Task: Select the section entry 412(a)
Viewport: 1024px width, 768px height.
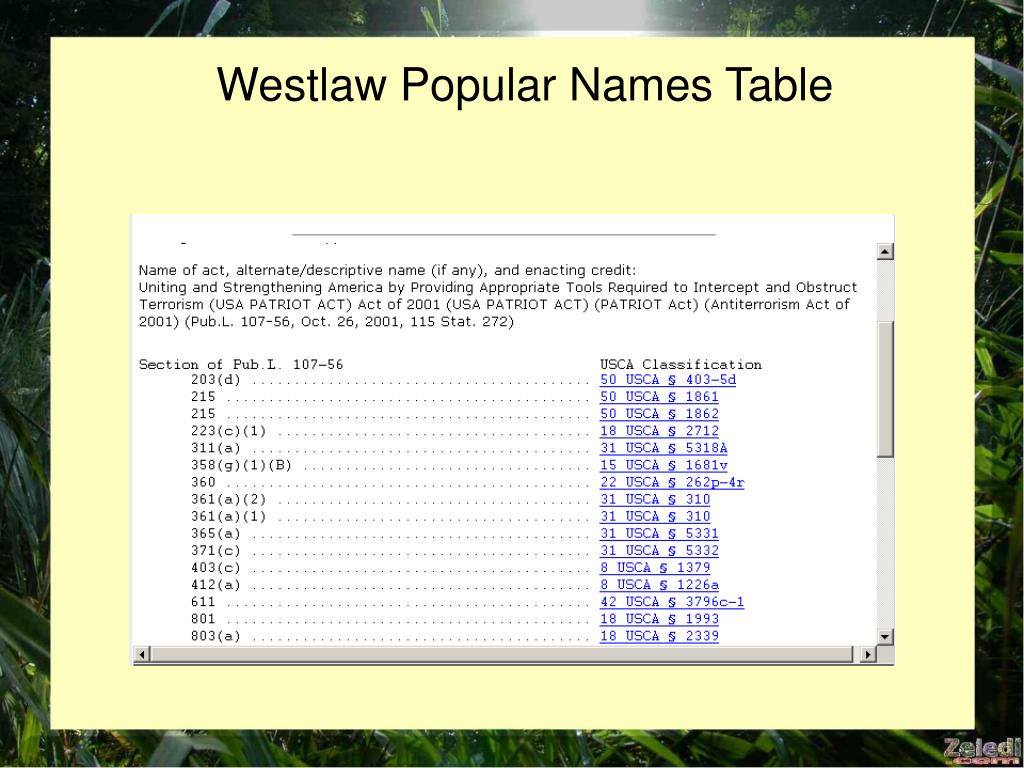Action: click(216, 584)
